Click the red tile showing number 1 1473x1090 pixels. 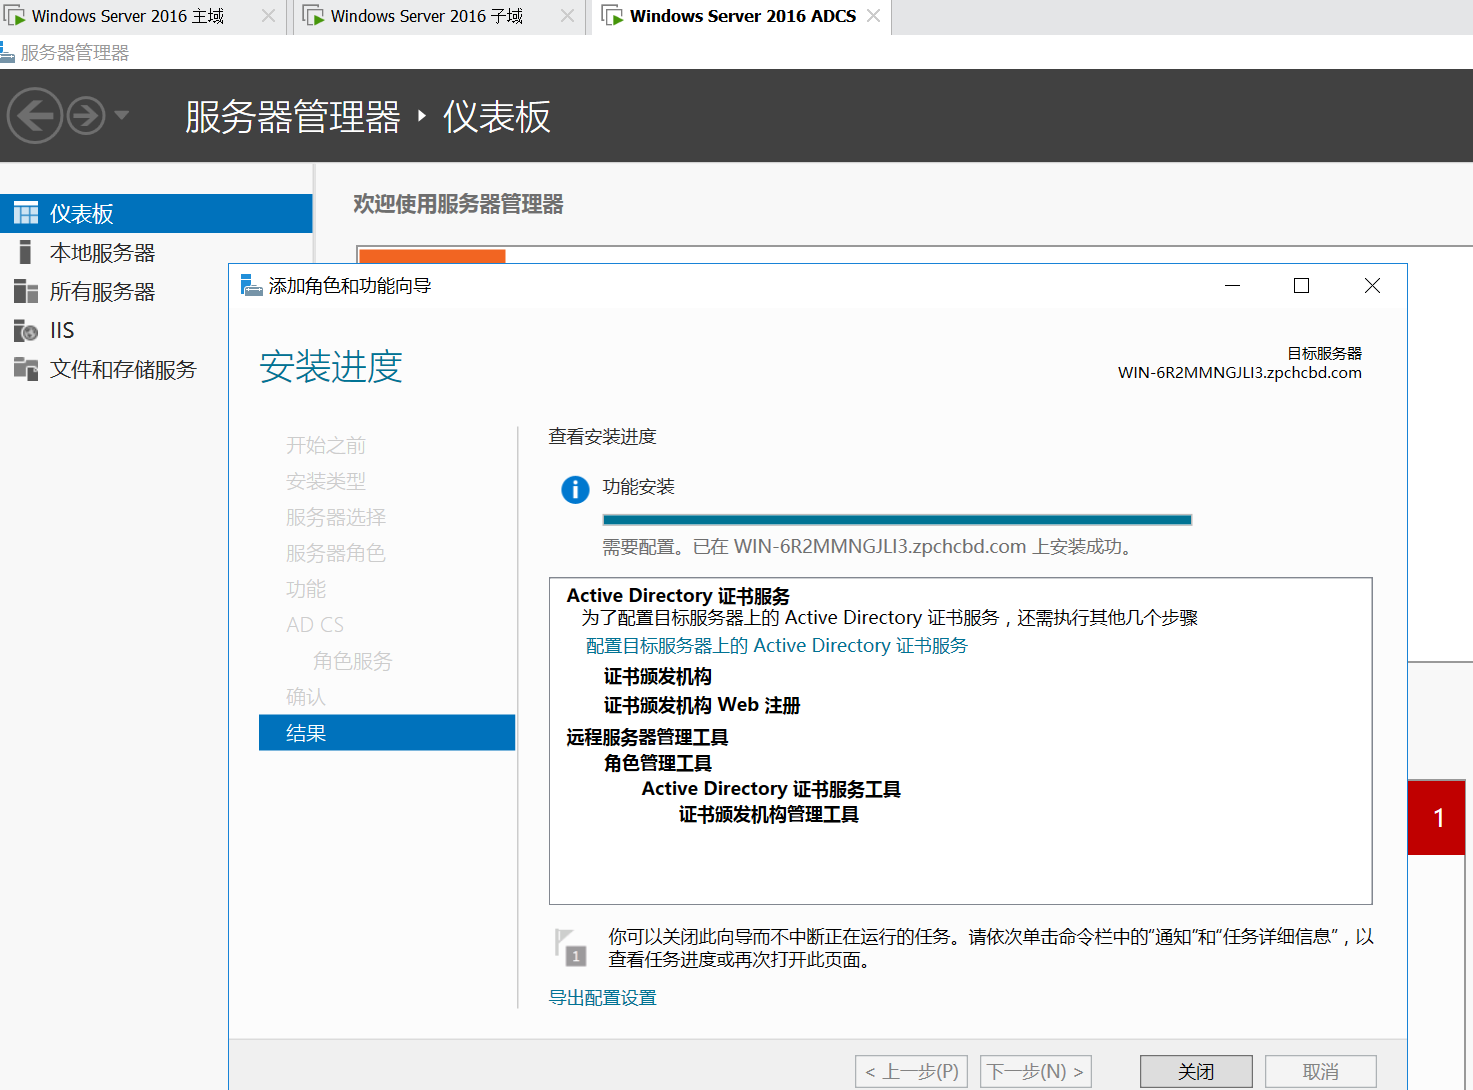point(1437,818)
